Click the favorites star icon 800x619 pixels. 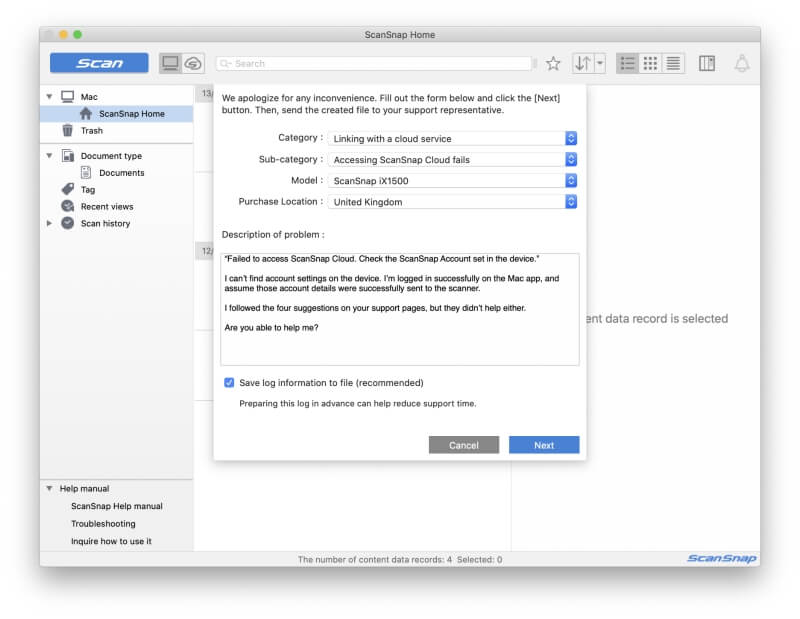(553, 63)
